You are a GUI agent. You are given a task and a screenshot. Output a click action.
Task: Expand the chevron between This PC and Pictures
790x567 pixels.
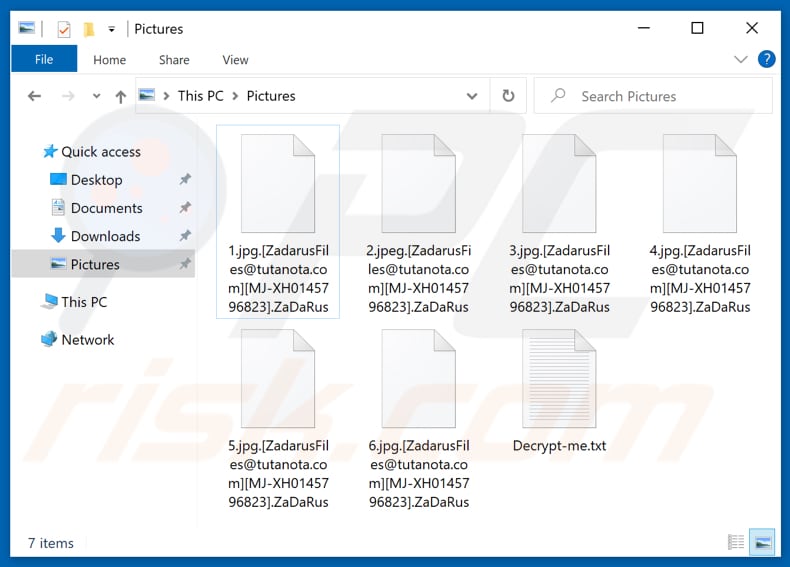pyautogui.click(x=235, y=96)
